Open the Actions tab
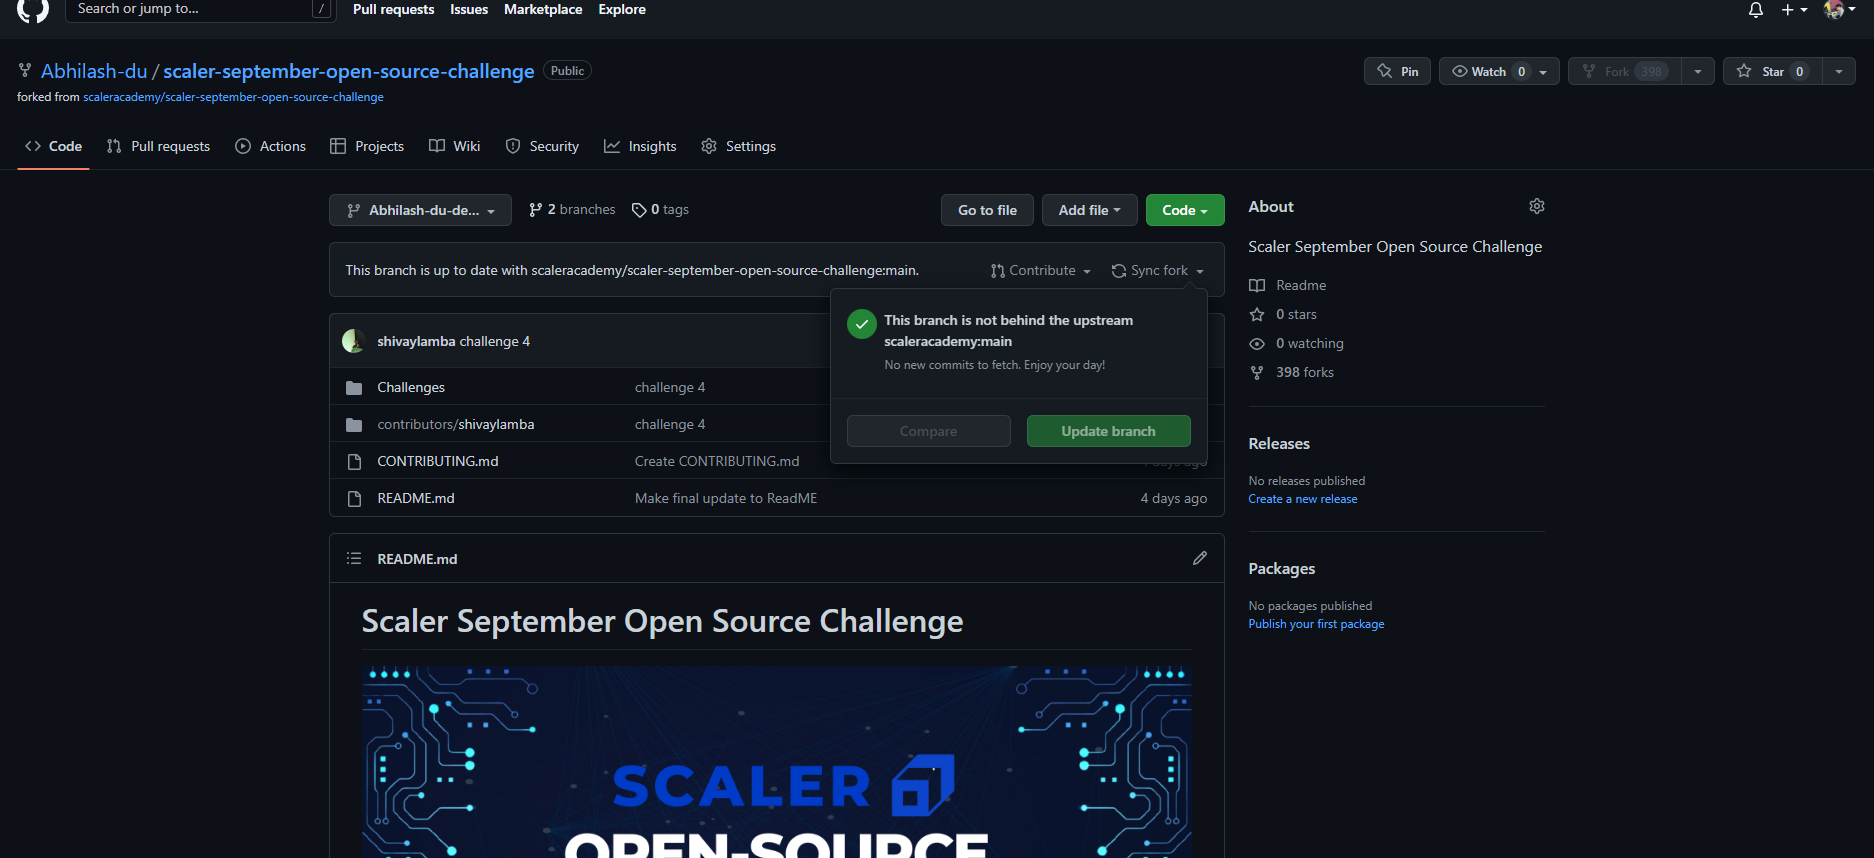The image size is (1874, 858). point(270,146)
